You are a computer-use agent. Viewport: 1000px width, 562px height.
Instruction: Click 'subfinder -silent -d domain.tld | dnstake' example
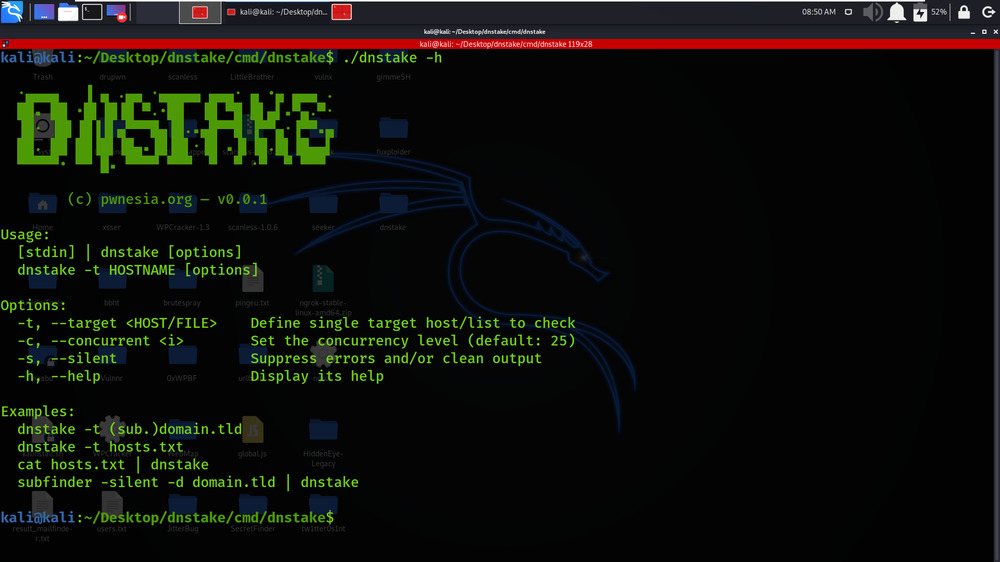coord(188,483)
